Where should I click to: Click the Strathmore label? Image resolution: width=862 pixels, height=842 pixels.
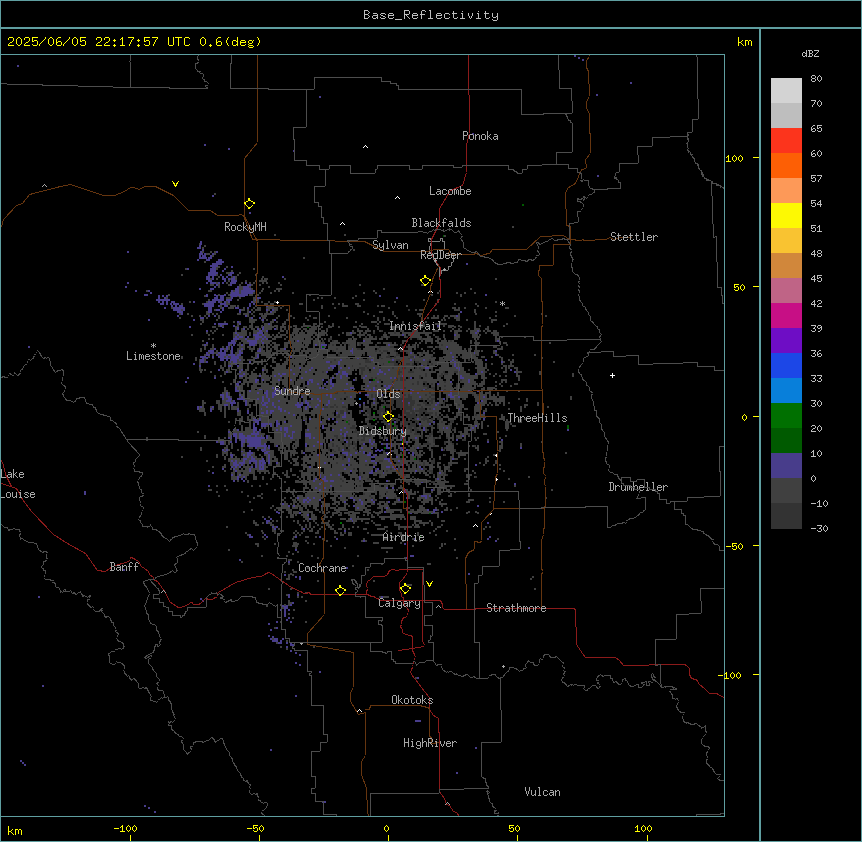click(x=516, y=608)
